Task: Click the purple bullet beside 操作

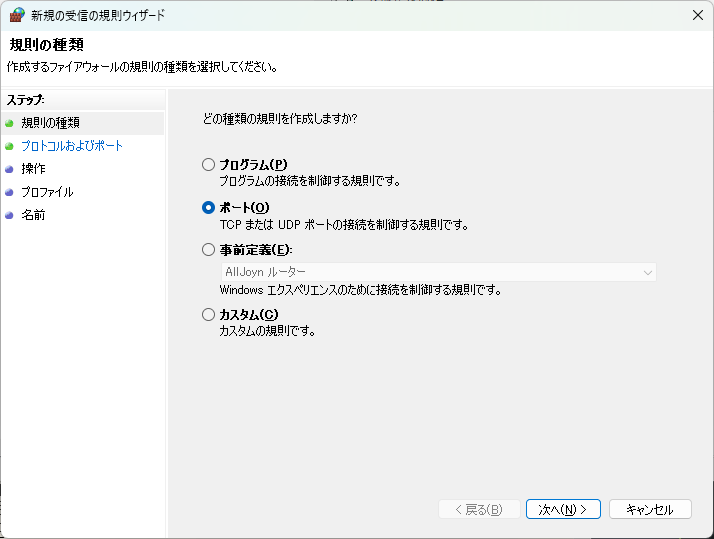Action: 10,169
